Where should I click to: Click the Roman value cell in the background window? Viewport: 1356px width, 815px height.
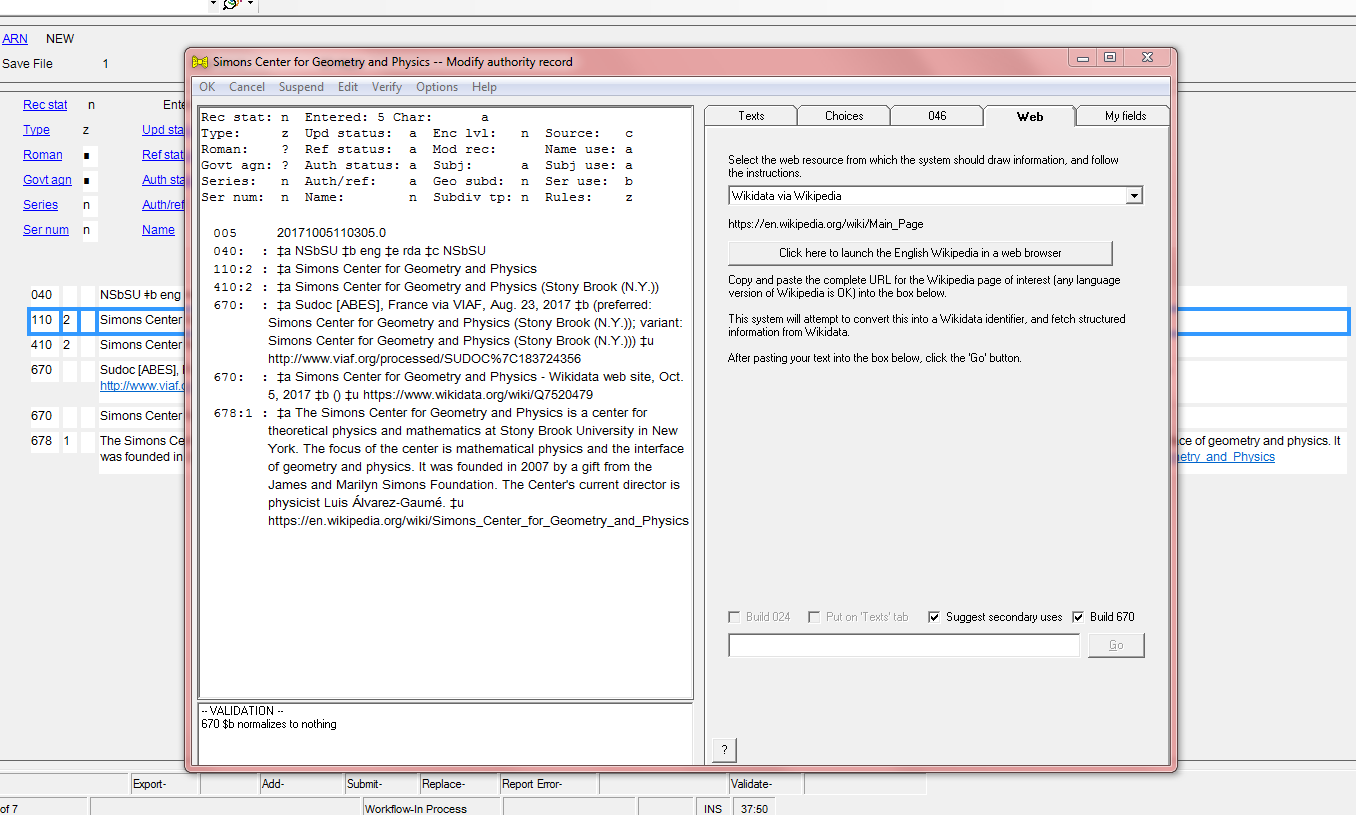point(88,156)
